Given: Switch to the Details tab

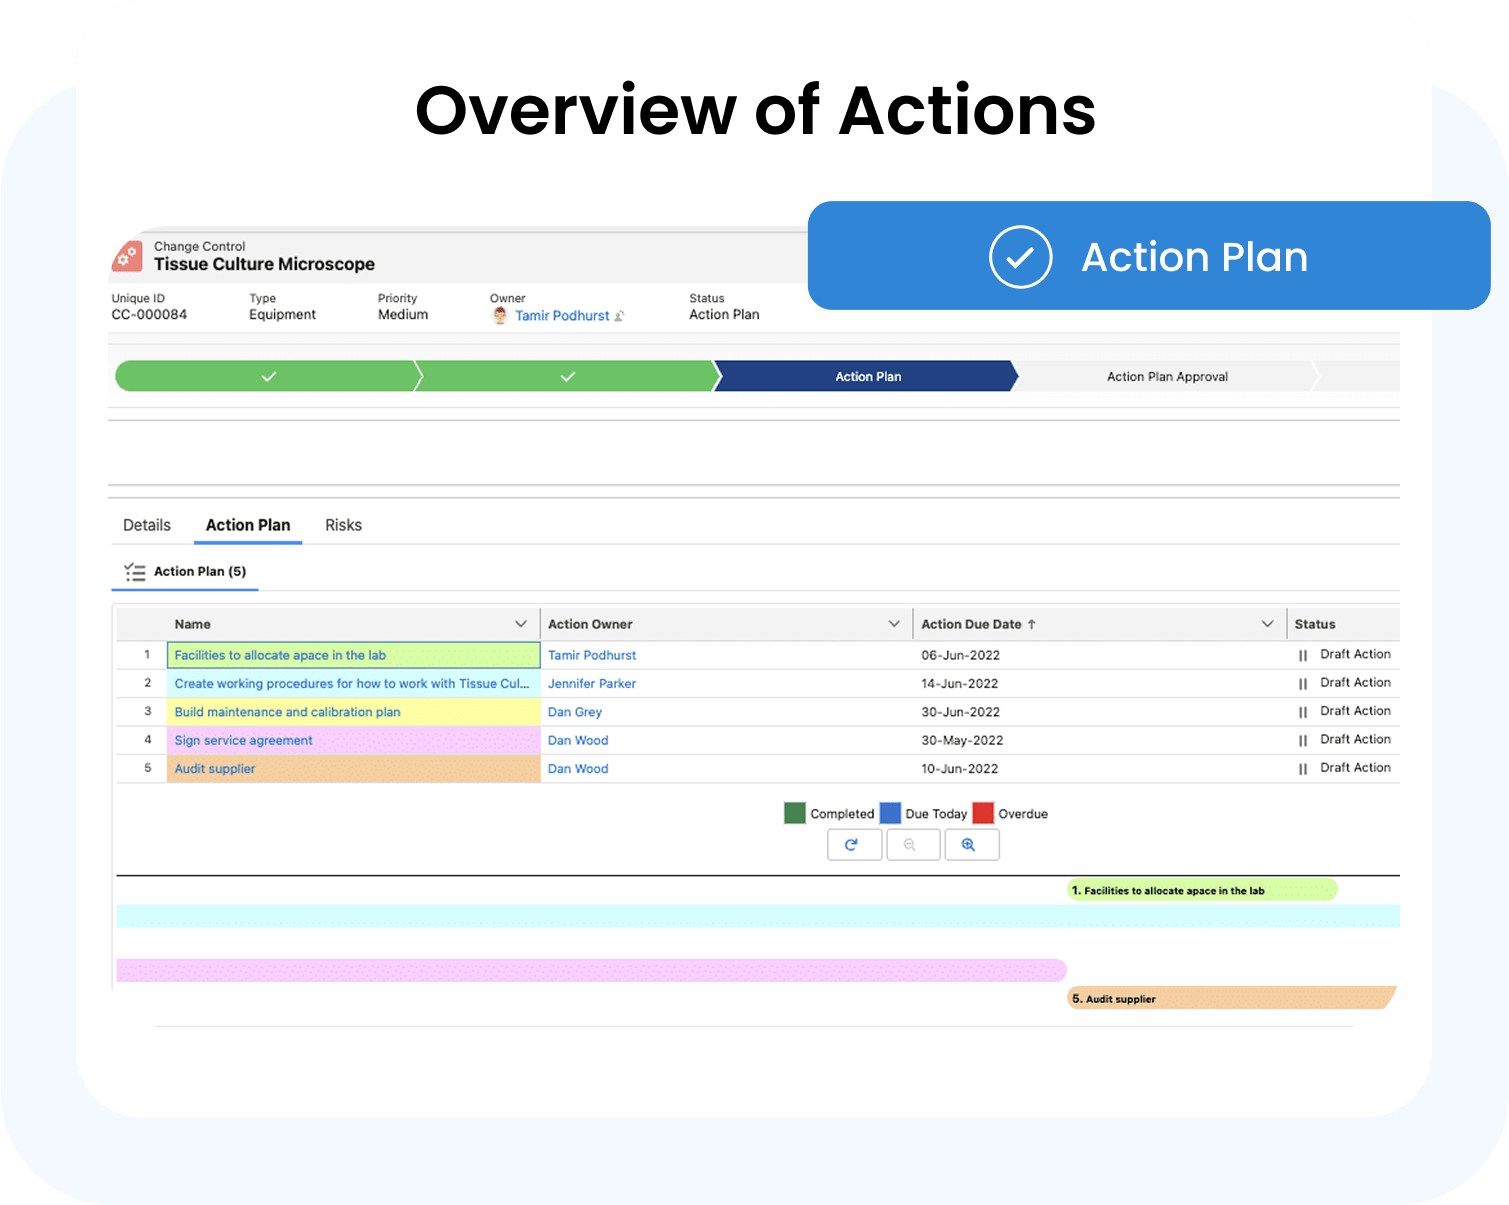Looking at the screenshot, I should [x=147, y=525].
